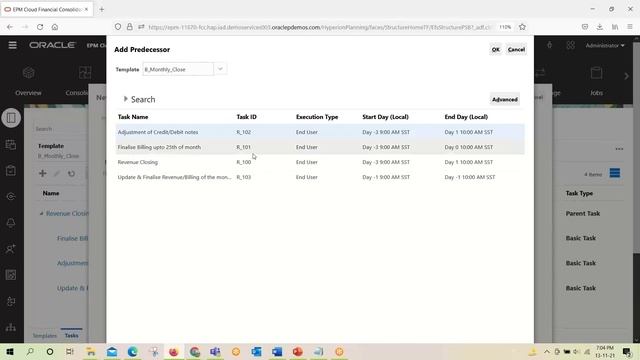Select Update & Finalise Revenue/Billing row

320,177
